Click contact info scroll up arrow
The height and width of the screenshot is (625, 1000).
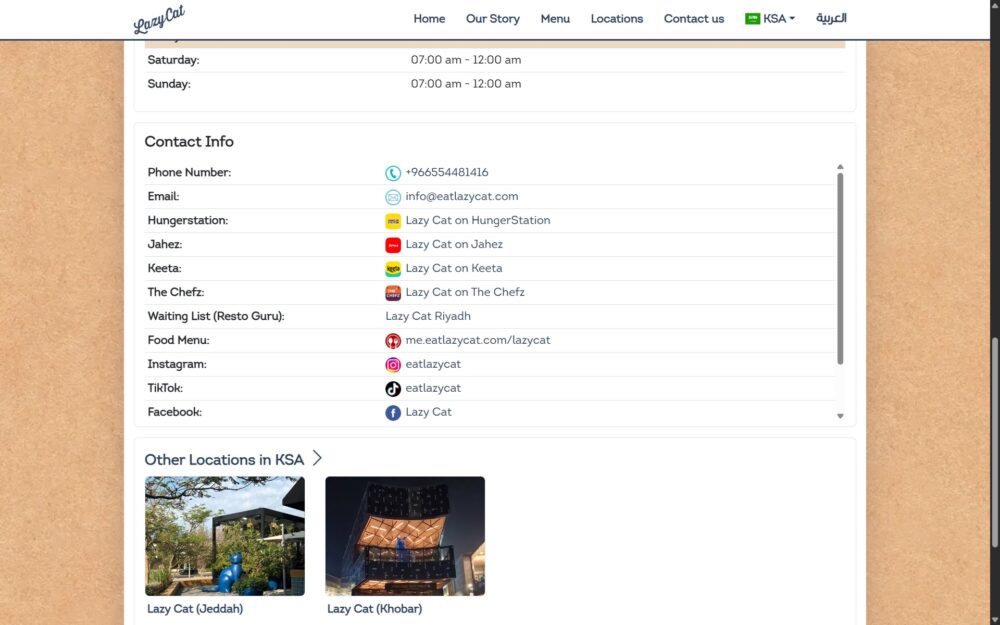840,166
